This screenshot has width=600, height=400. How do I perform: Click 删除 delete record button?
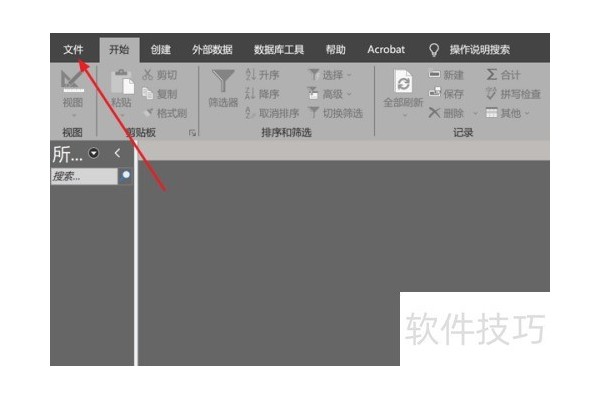coord(446,113)
